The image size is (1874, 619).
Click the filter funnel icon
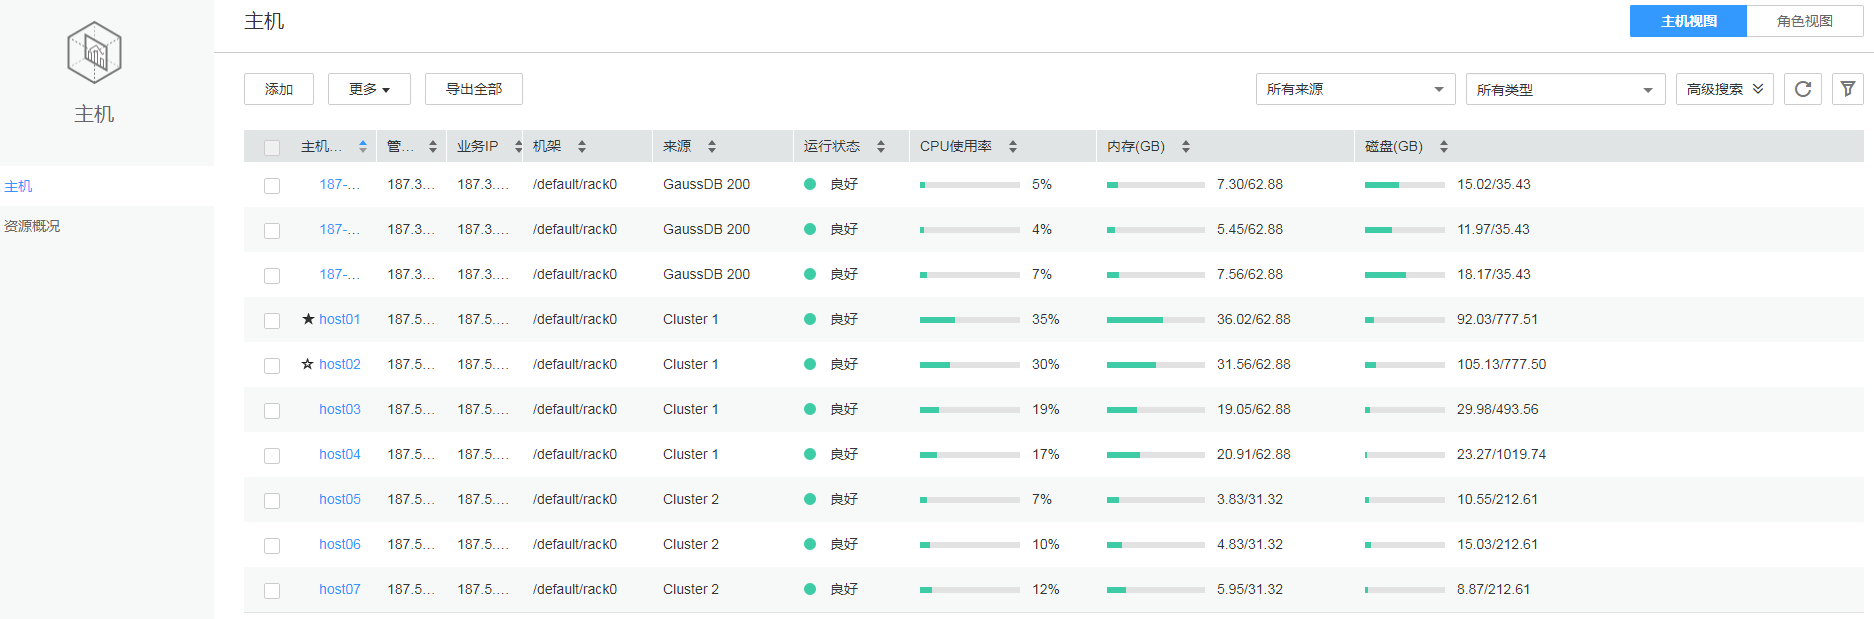1848,89
